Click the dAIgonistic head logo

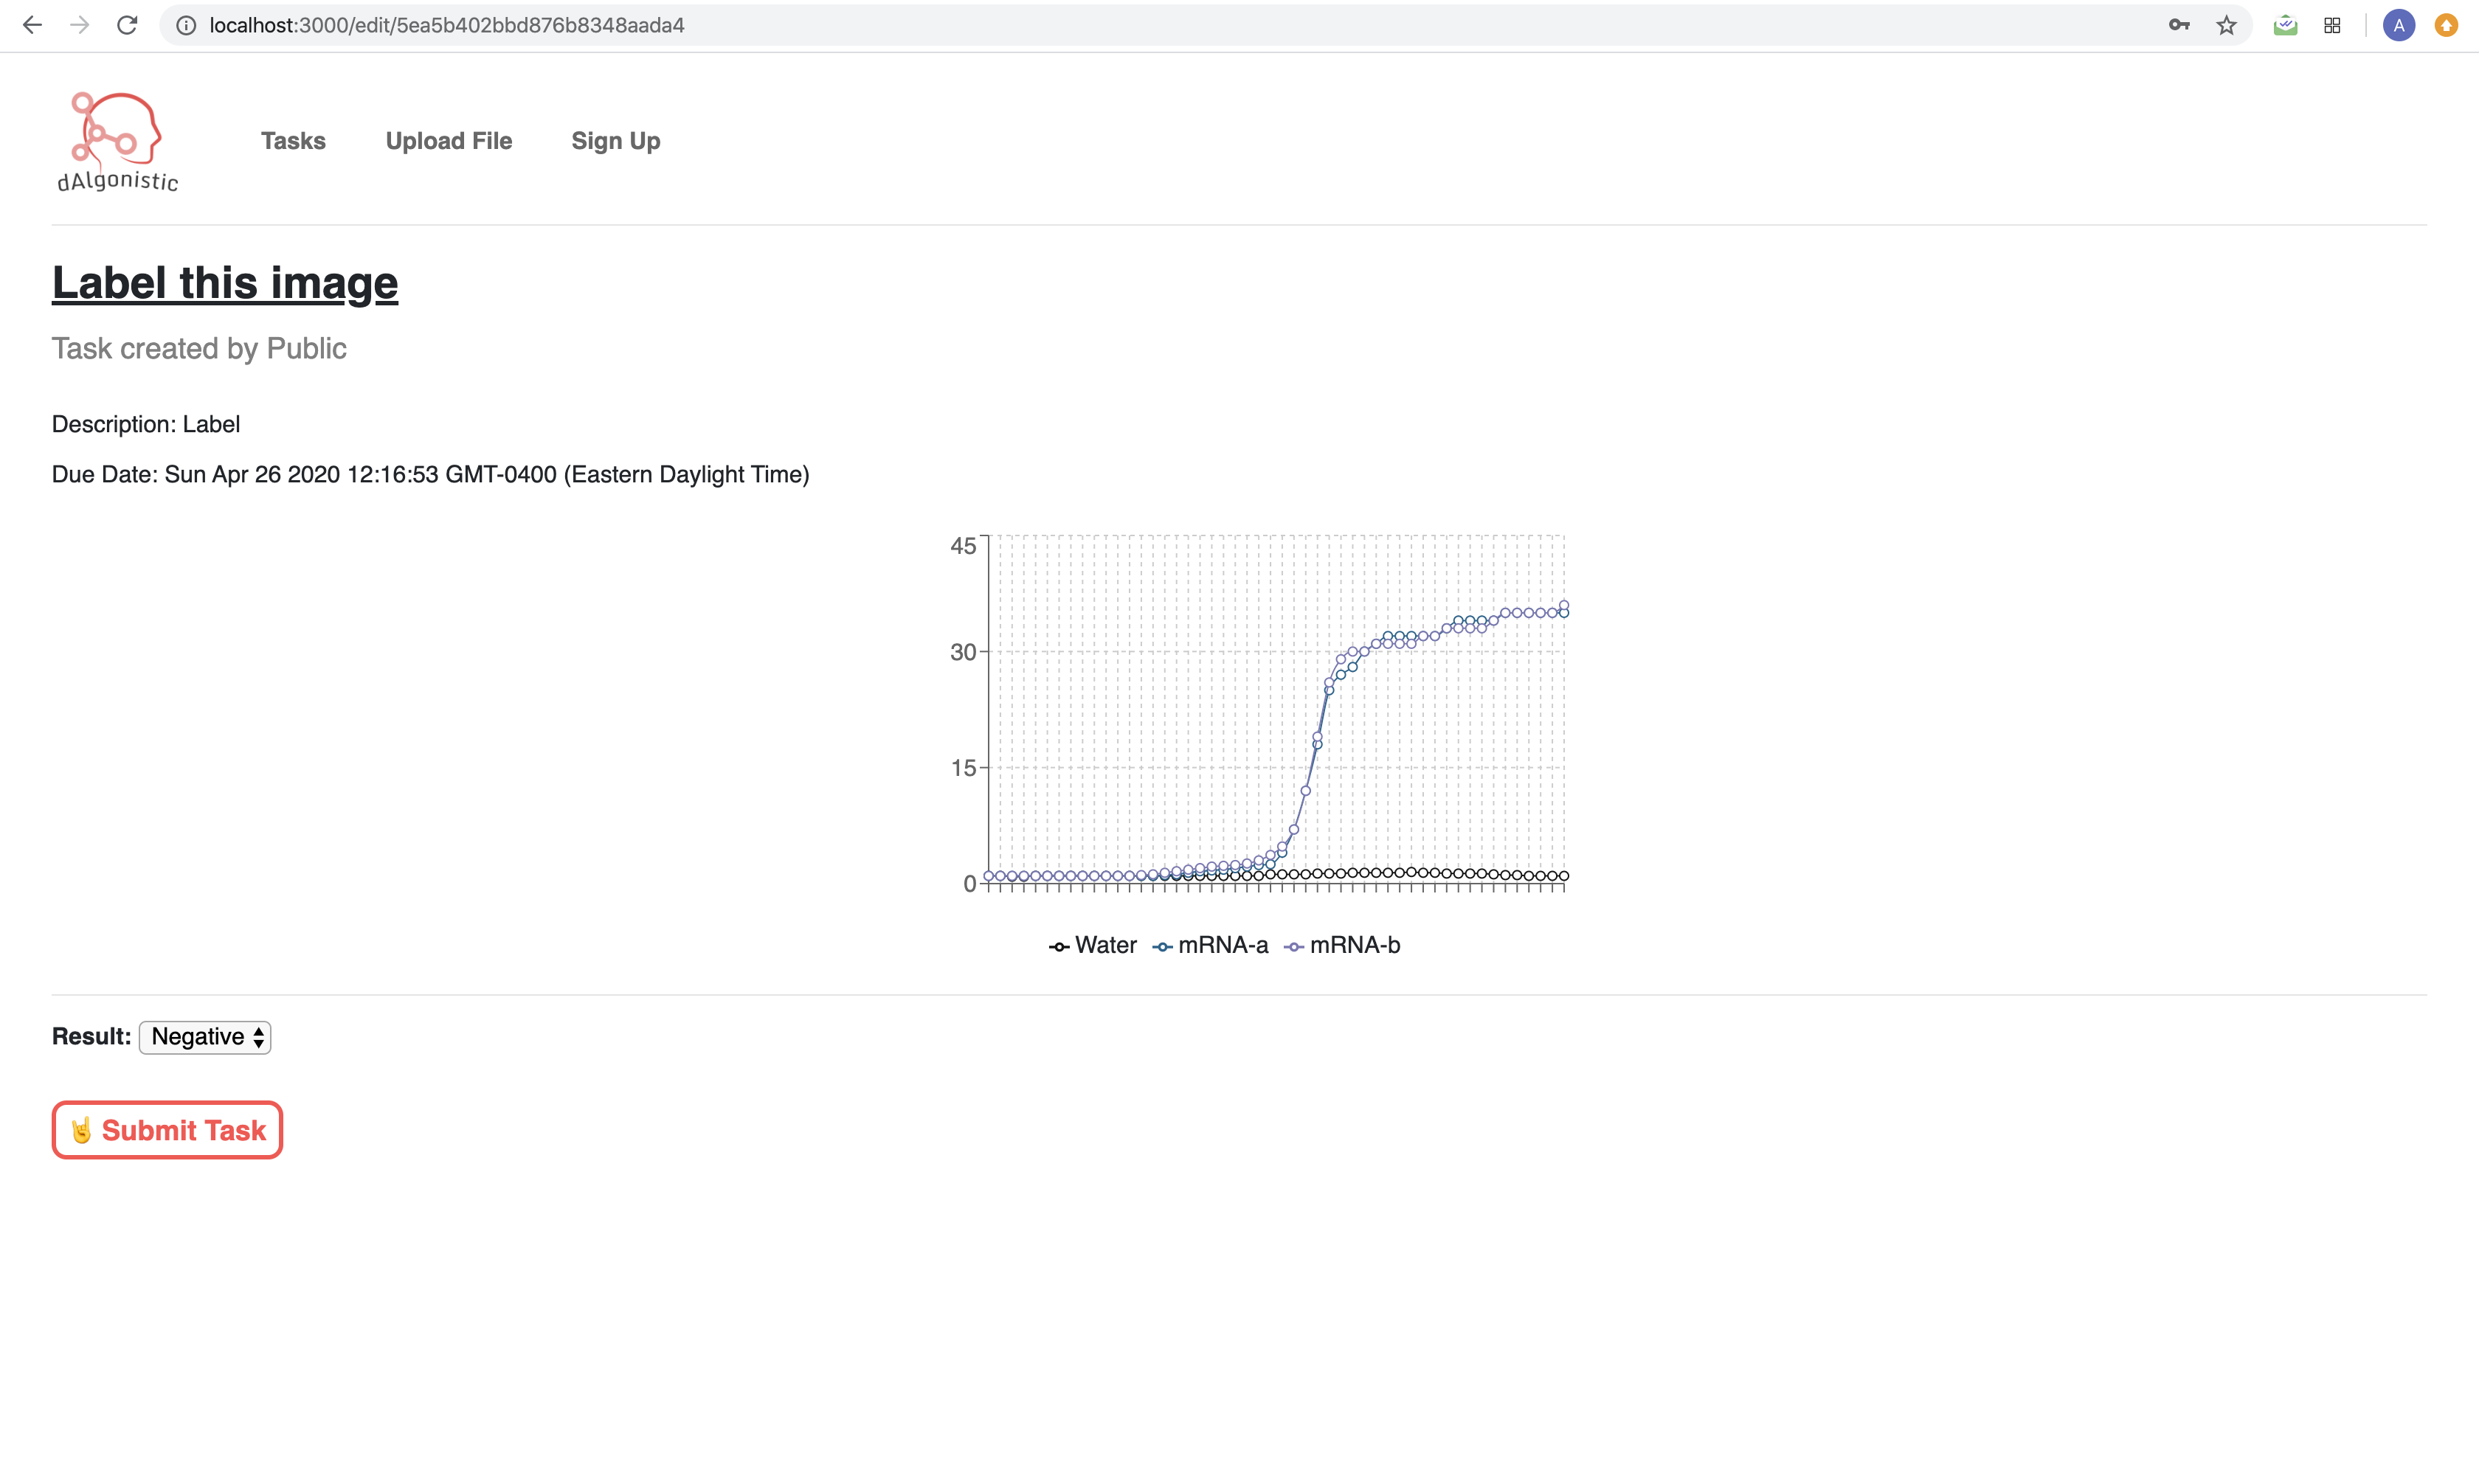pos(117,140)
